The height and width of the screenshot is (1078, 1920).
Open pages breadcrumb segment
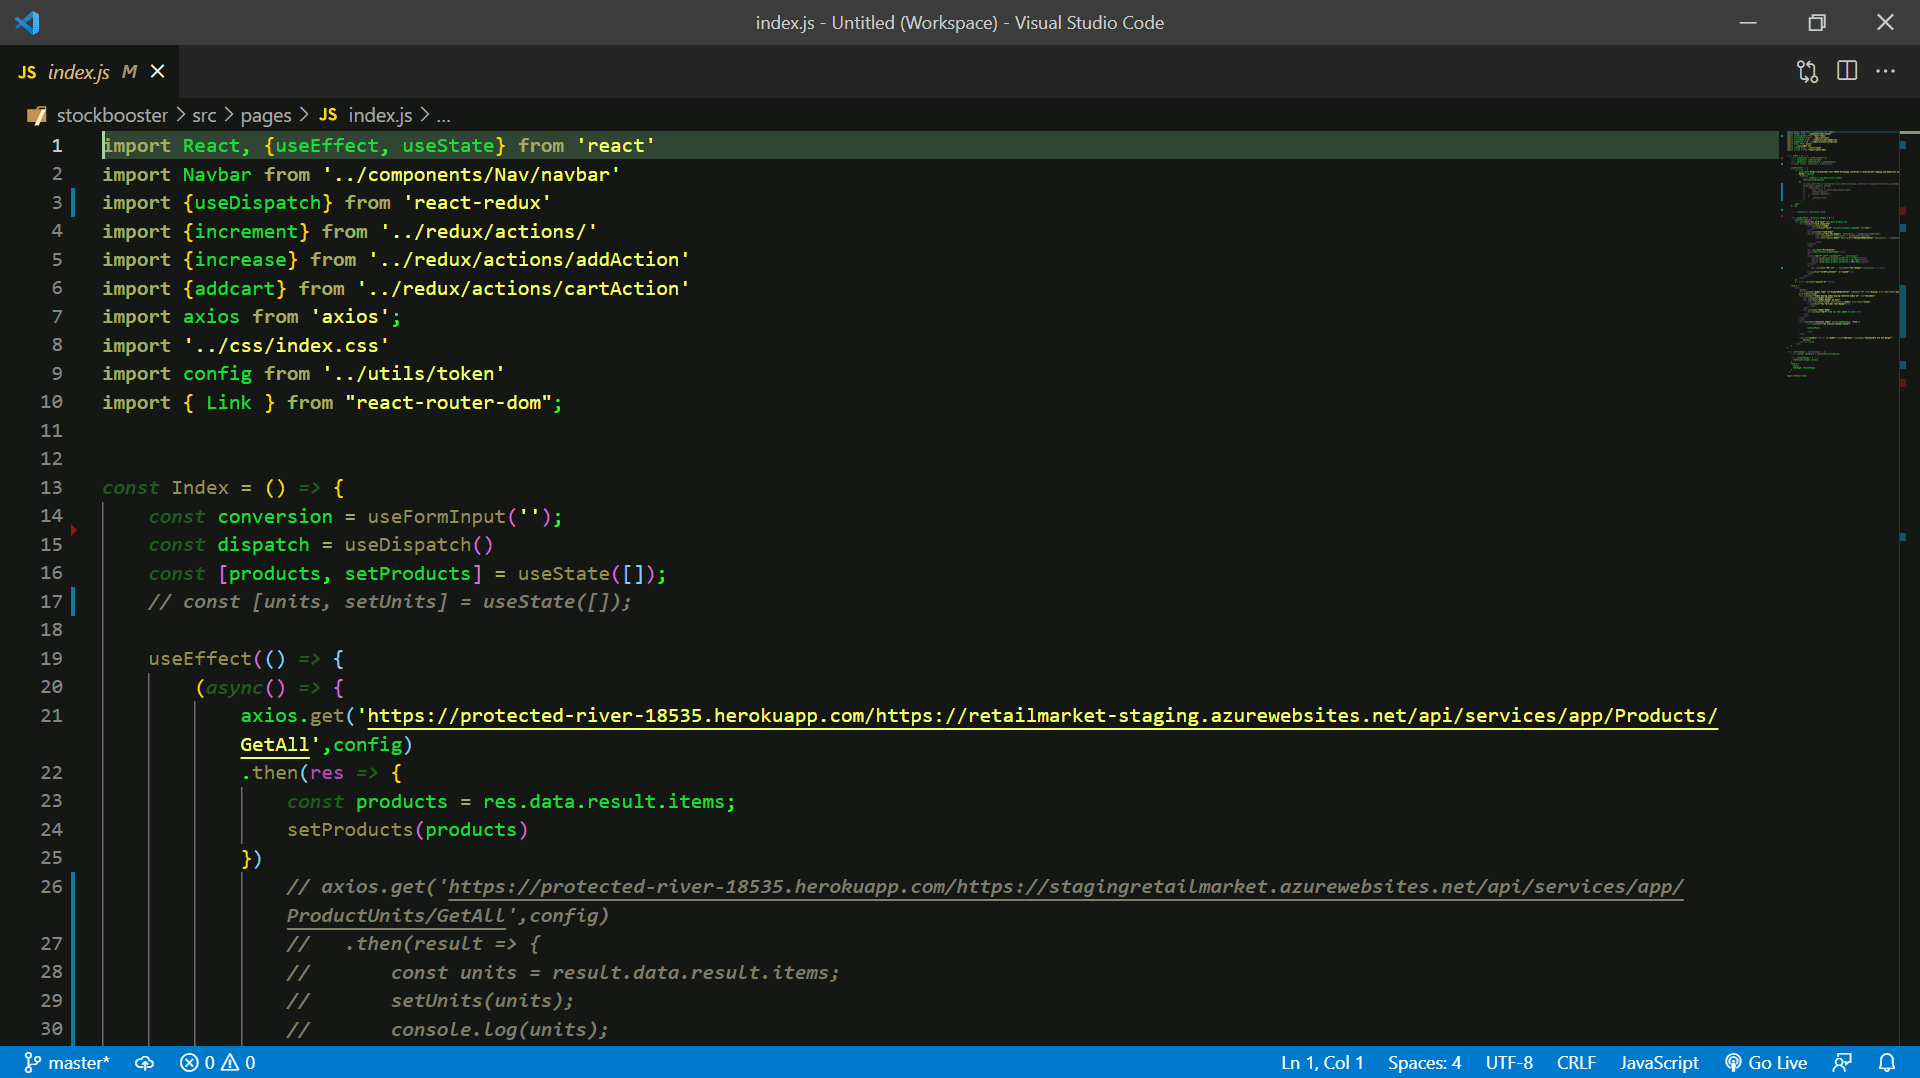tap(266, 115)
